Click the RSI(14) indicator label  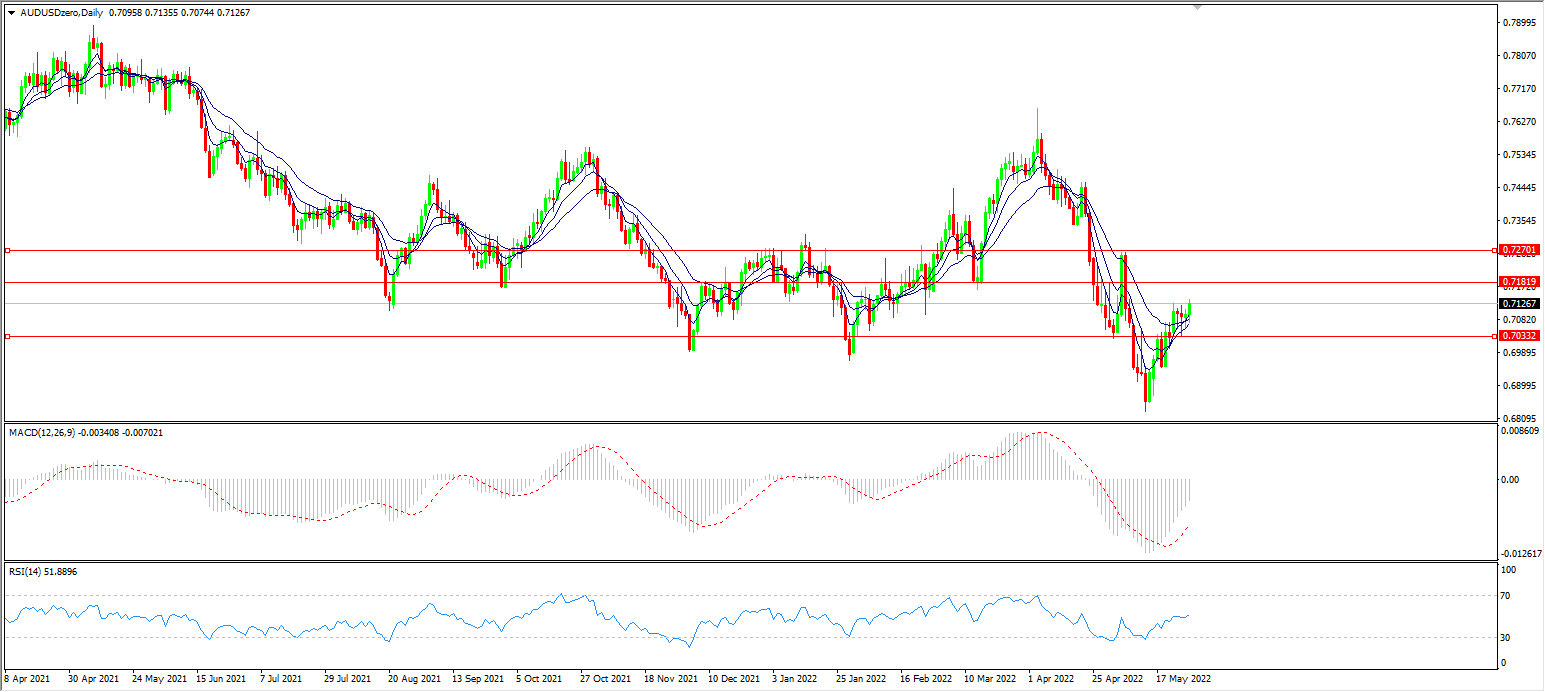click(x=28, y=571)
